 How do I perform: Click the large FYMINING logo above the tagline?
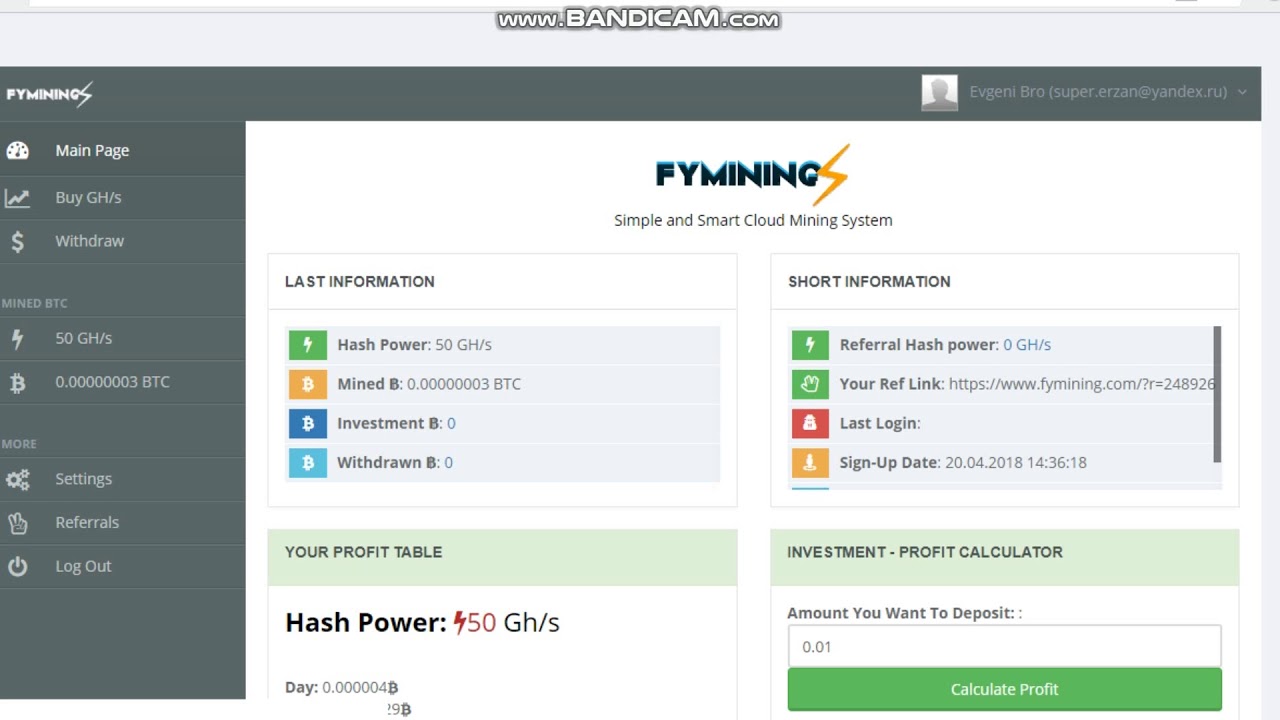click(x=753, y=175)
